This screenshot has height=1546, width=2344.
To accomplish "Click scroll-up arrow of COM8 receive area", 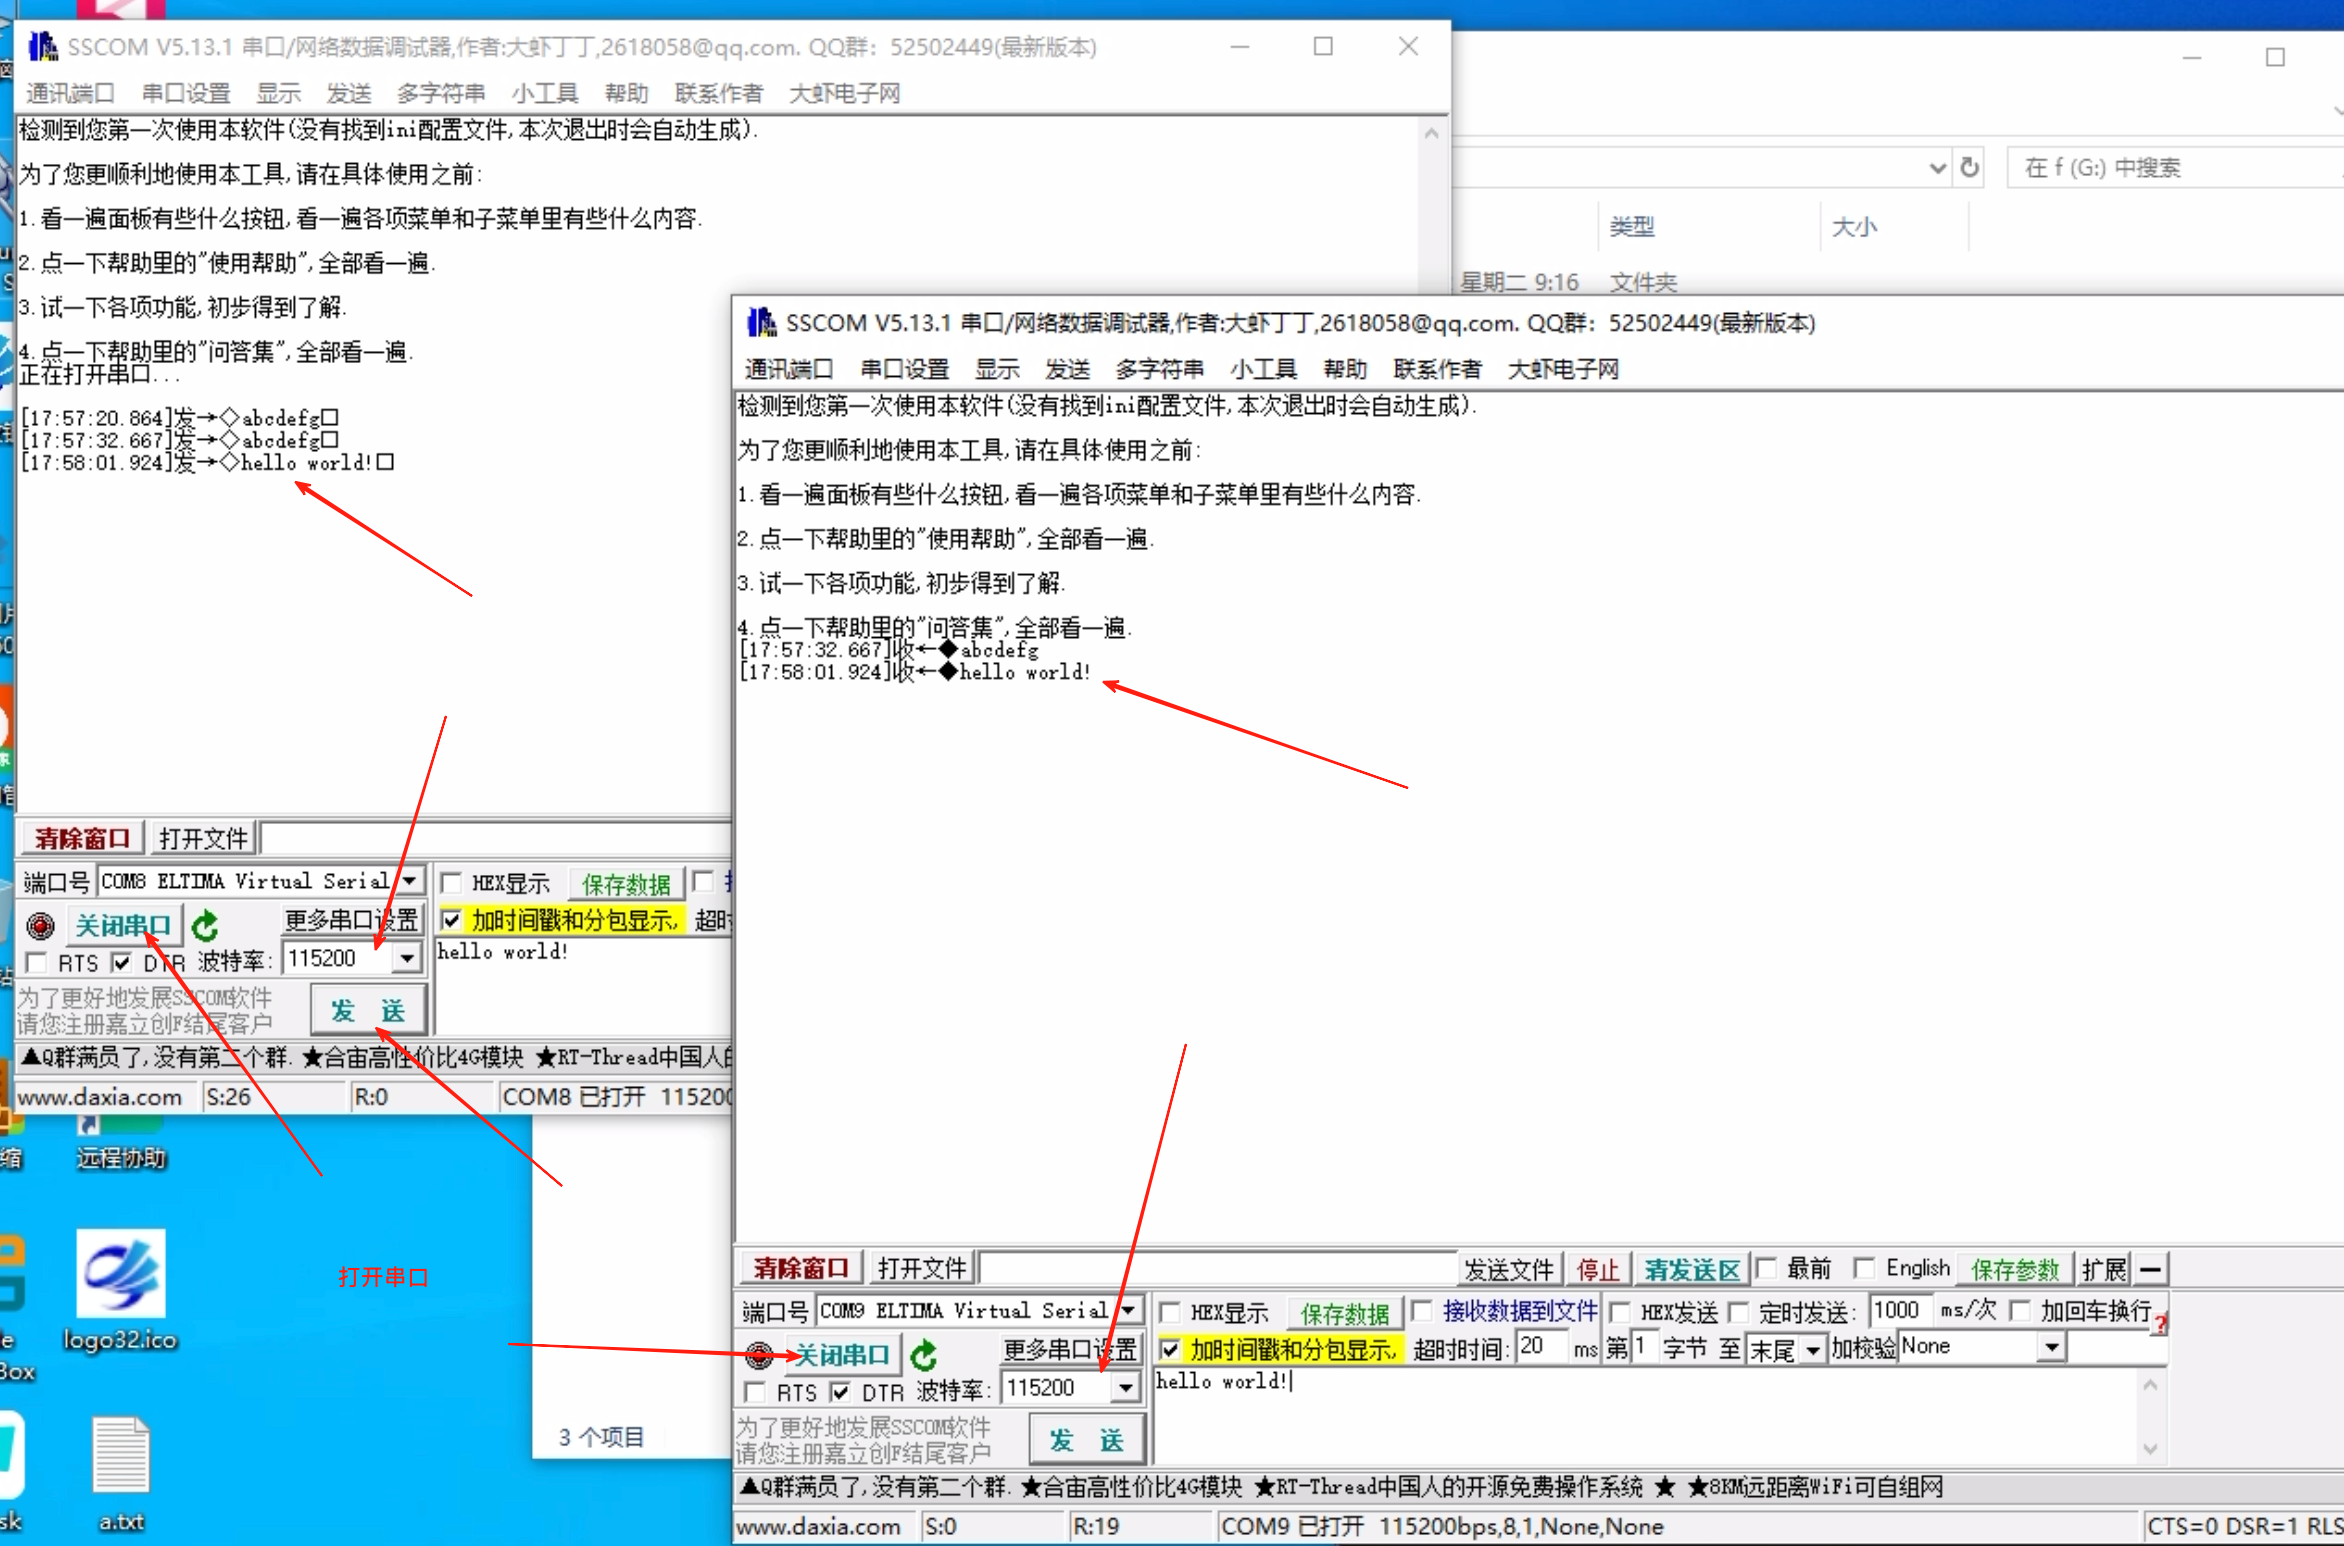I will click(x=1431, y=133).
